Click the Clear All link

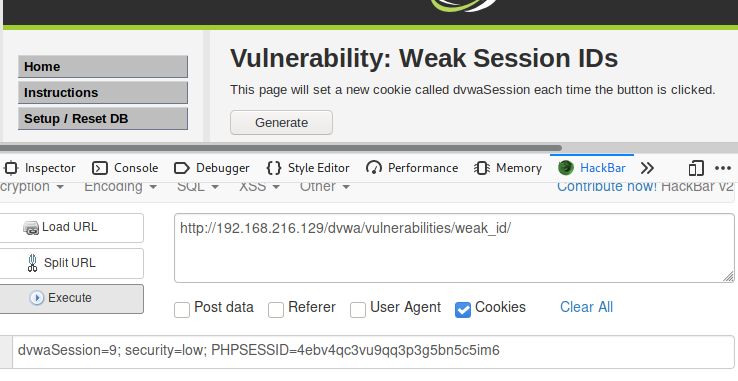pyautogui.click(x=586, y=307)
